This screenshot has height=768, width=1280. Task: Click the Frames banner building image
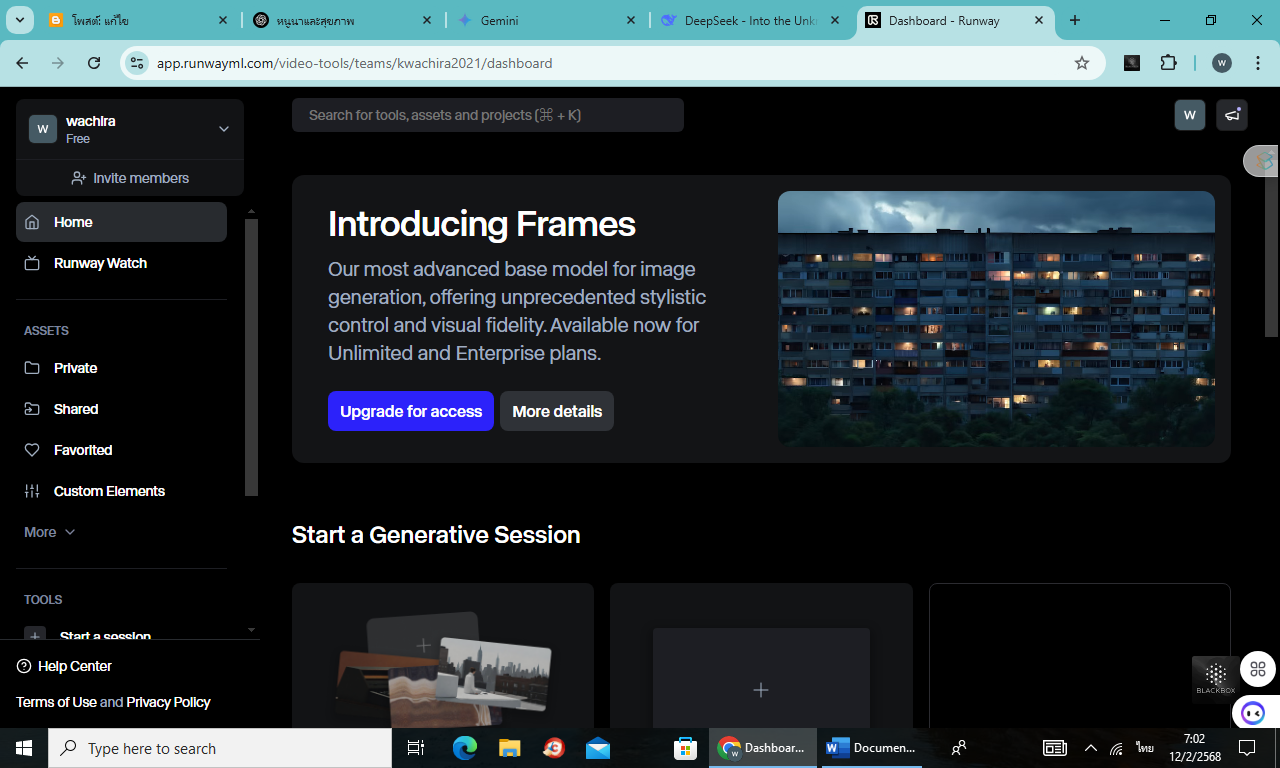pyautogui.click(x=996, y=319)
